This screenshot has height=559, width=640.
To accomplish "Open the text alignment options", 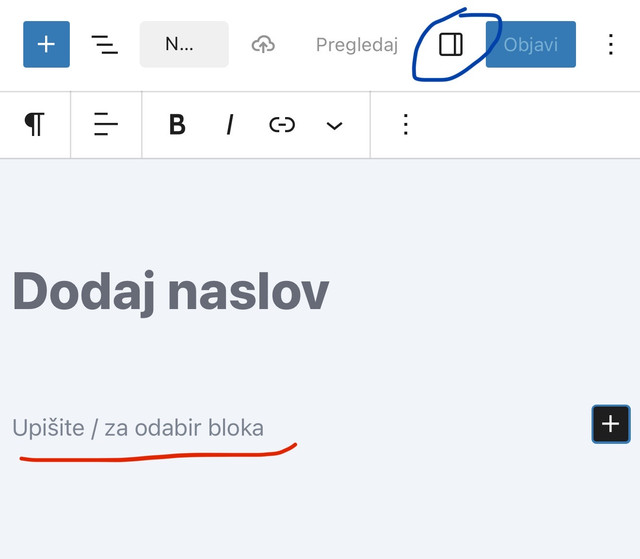I will (x=106, y=124).
